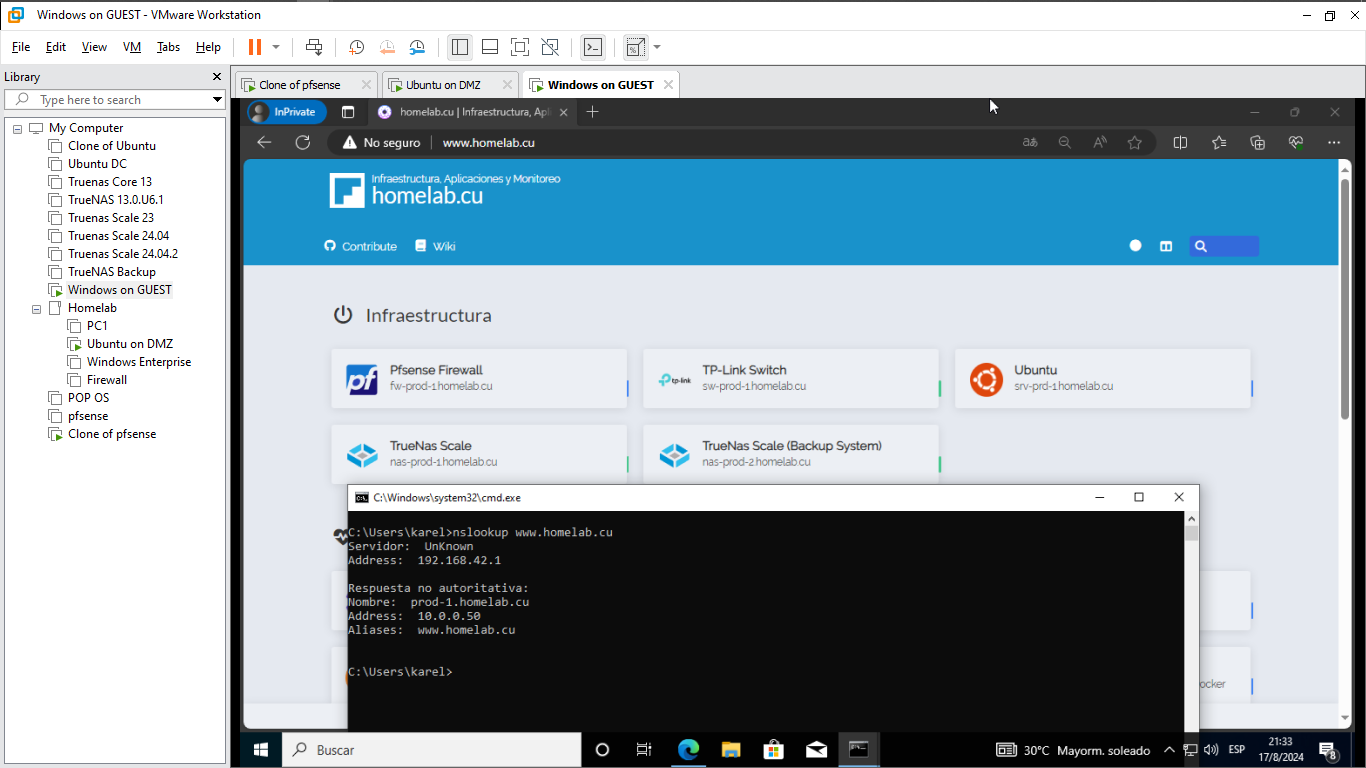Click the read aloud icon
This screenshot has height=768, width=1366.
click(x=1100, y=143)
